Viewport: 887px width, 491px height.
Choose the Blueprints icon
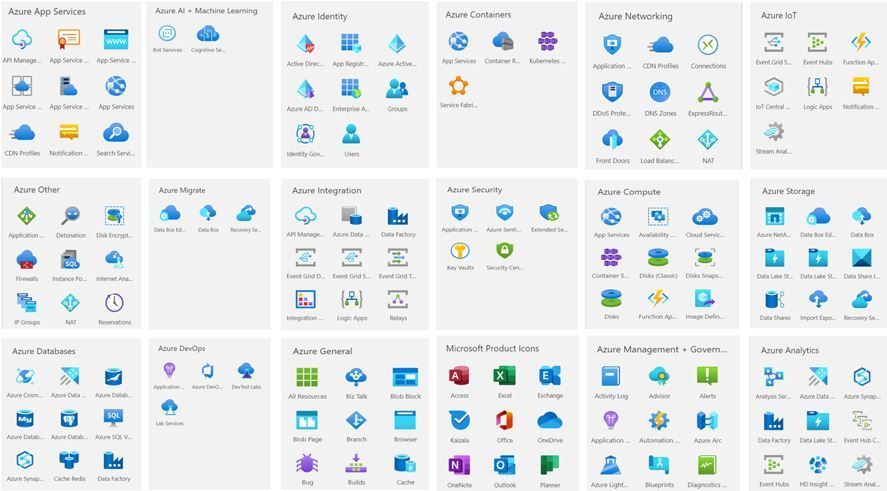click(x=659, y=465)
